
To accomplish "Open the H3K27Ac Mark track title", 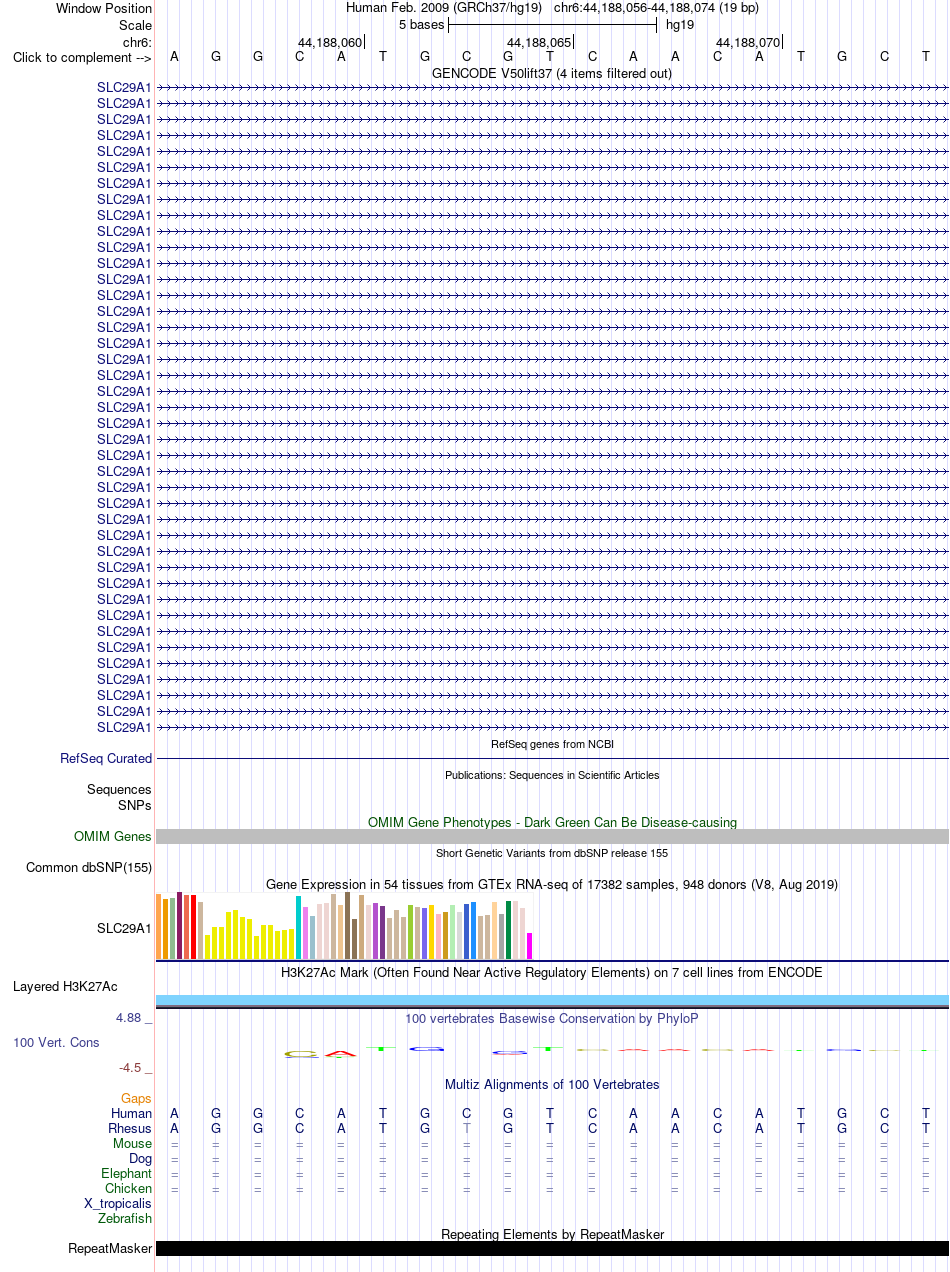I will point(552,972).
